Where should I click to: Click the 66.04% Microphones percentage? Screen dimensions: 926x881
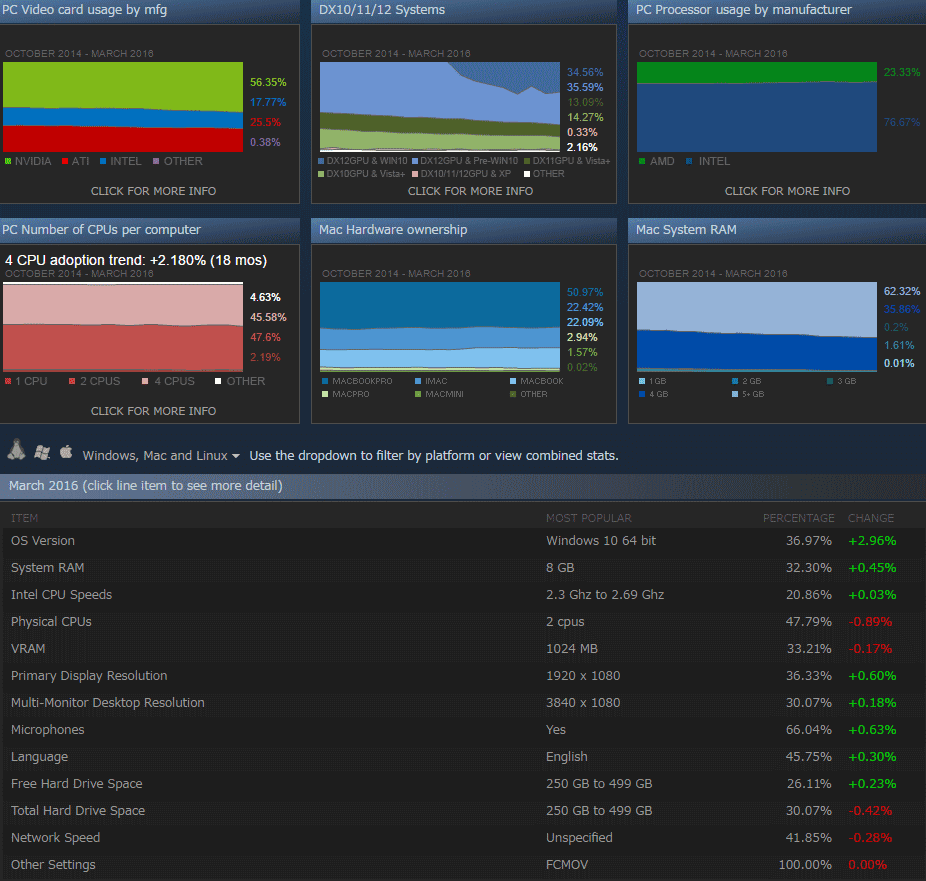pos(808,730)
